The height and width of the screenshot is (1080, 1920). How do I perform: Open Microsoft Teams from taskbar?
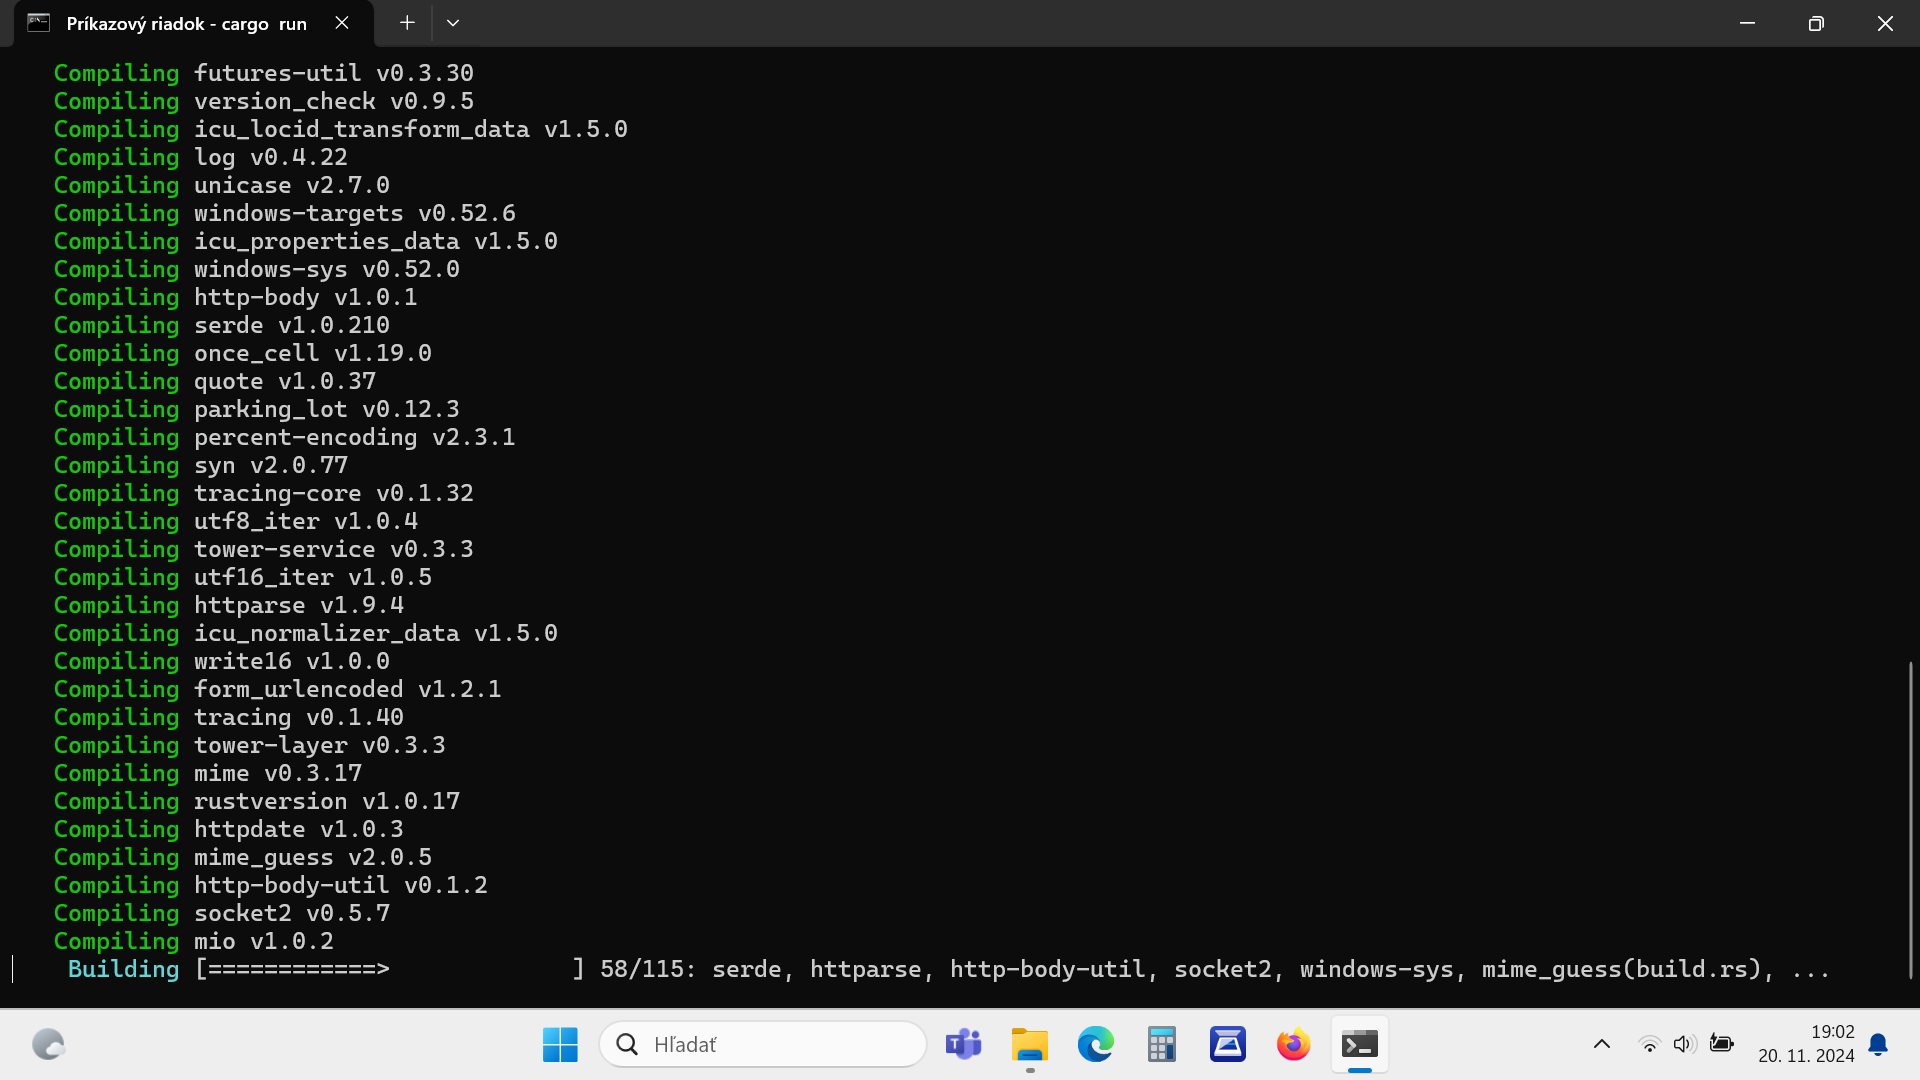[x=963, y=1045]
